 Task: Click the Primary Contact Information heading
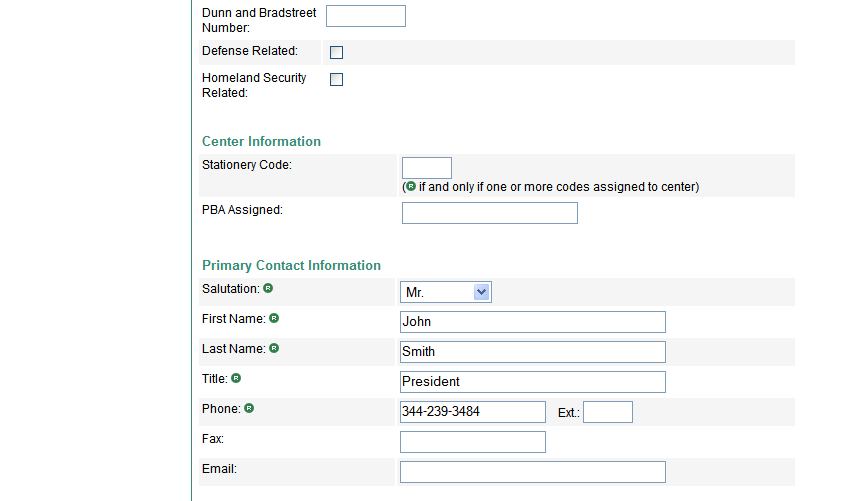point(291,266)
